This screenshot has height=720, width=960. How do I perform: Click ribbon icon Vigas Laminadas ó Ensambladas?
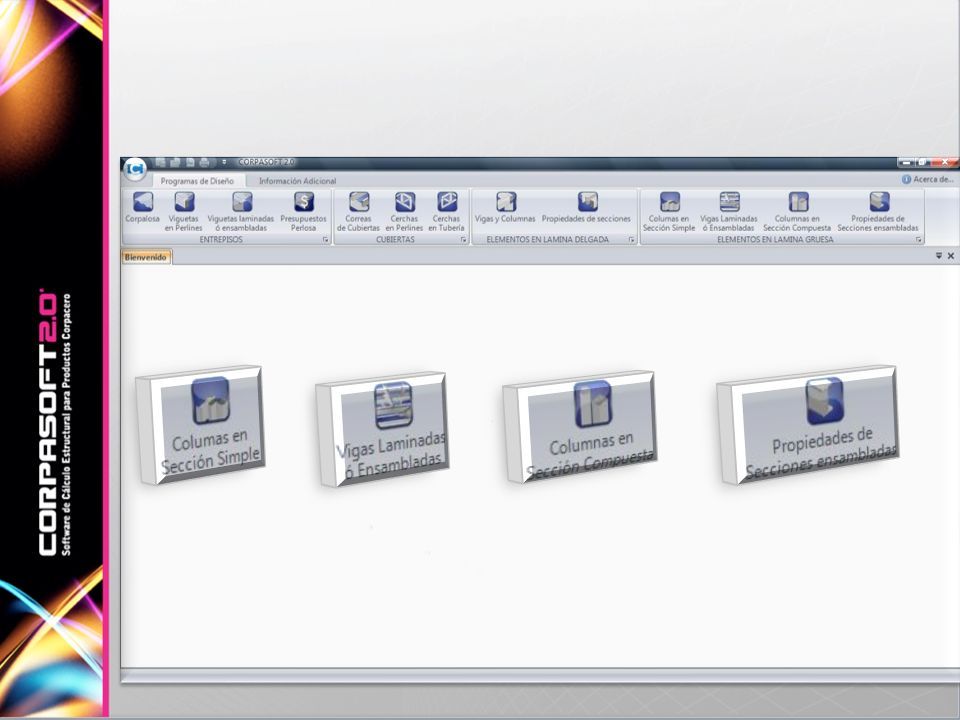coord(729,211)
